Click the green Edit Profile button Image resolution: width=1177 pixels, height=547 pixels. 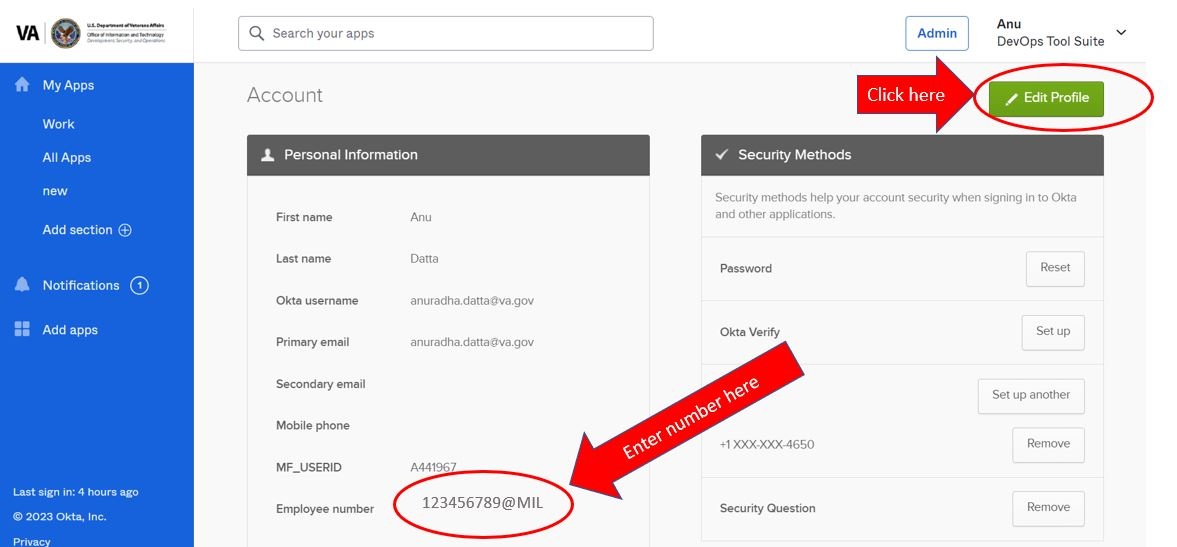coord(1046,98)
